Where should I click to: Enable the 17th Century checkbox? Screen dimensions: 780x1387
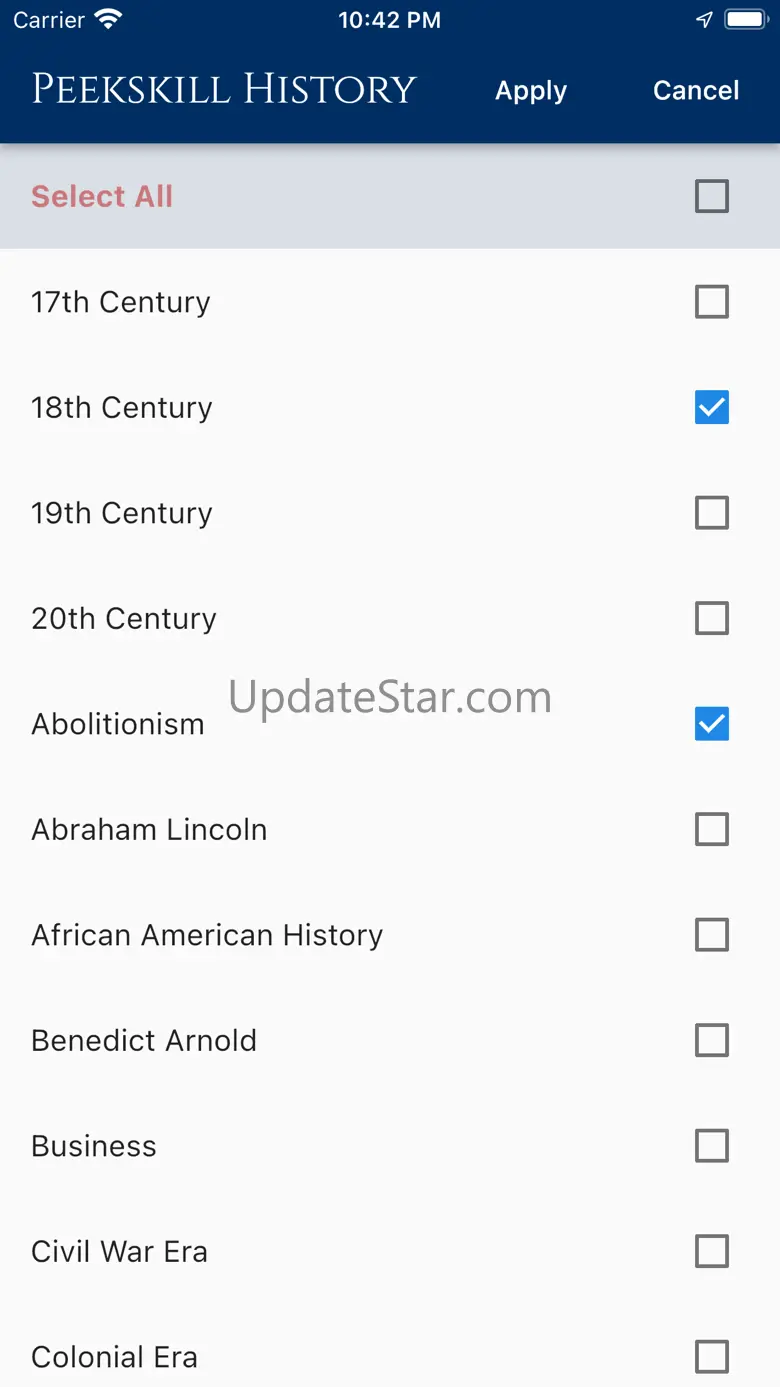[712, 302]
